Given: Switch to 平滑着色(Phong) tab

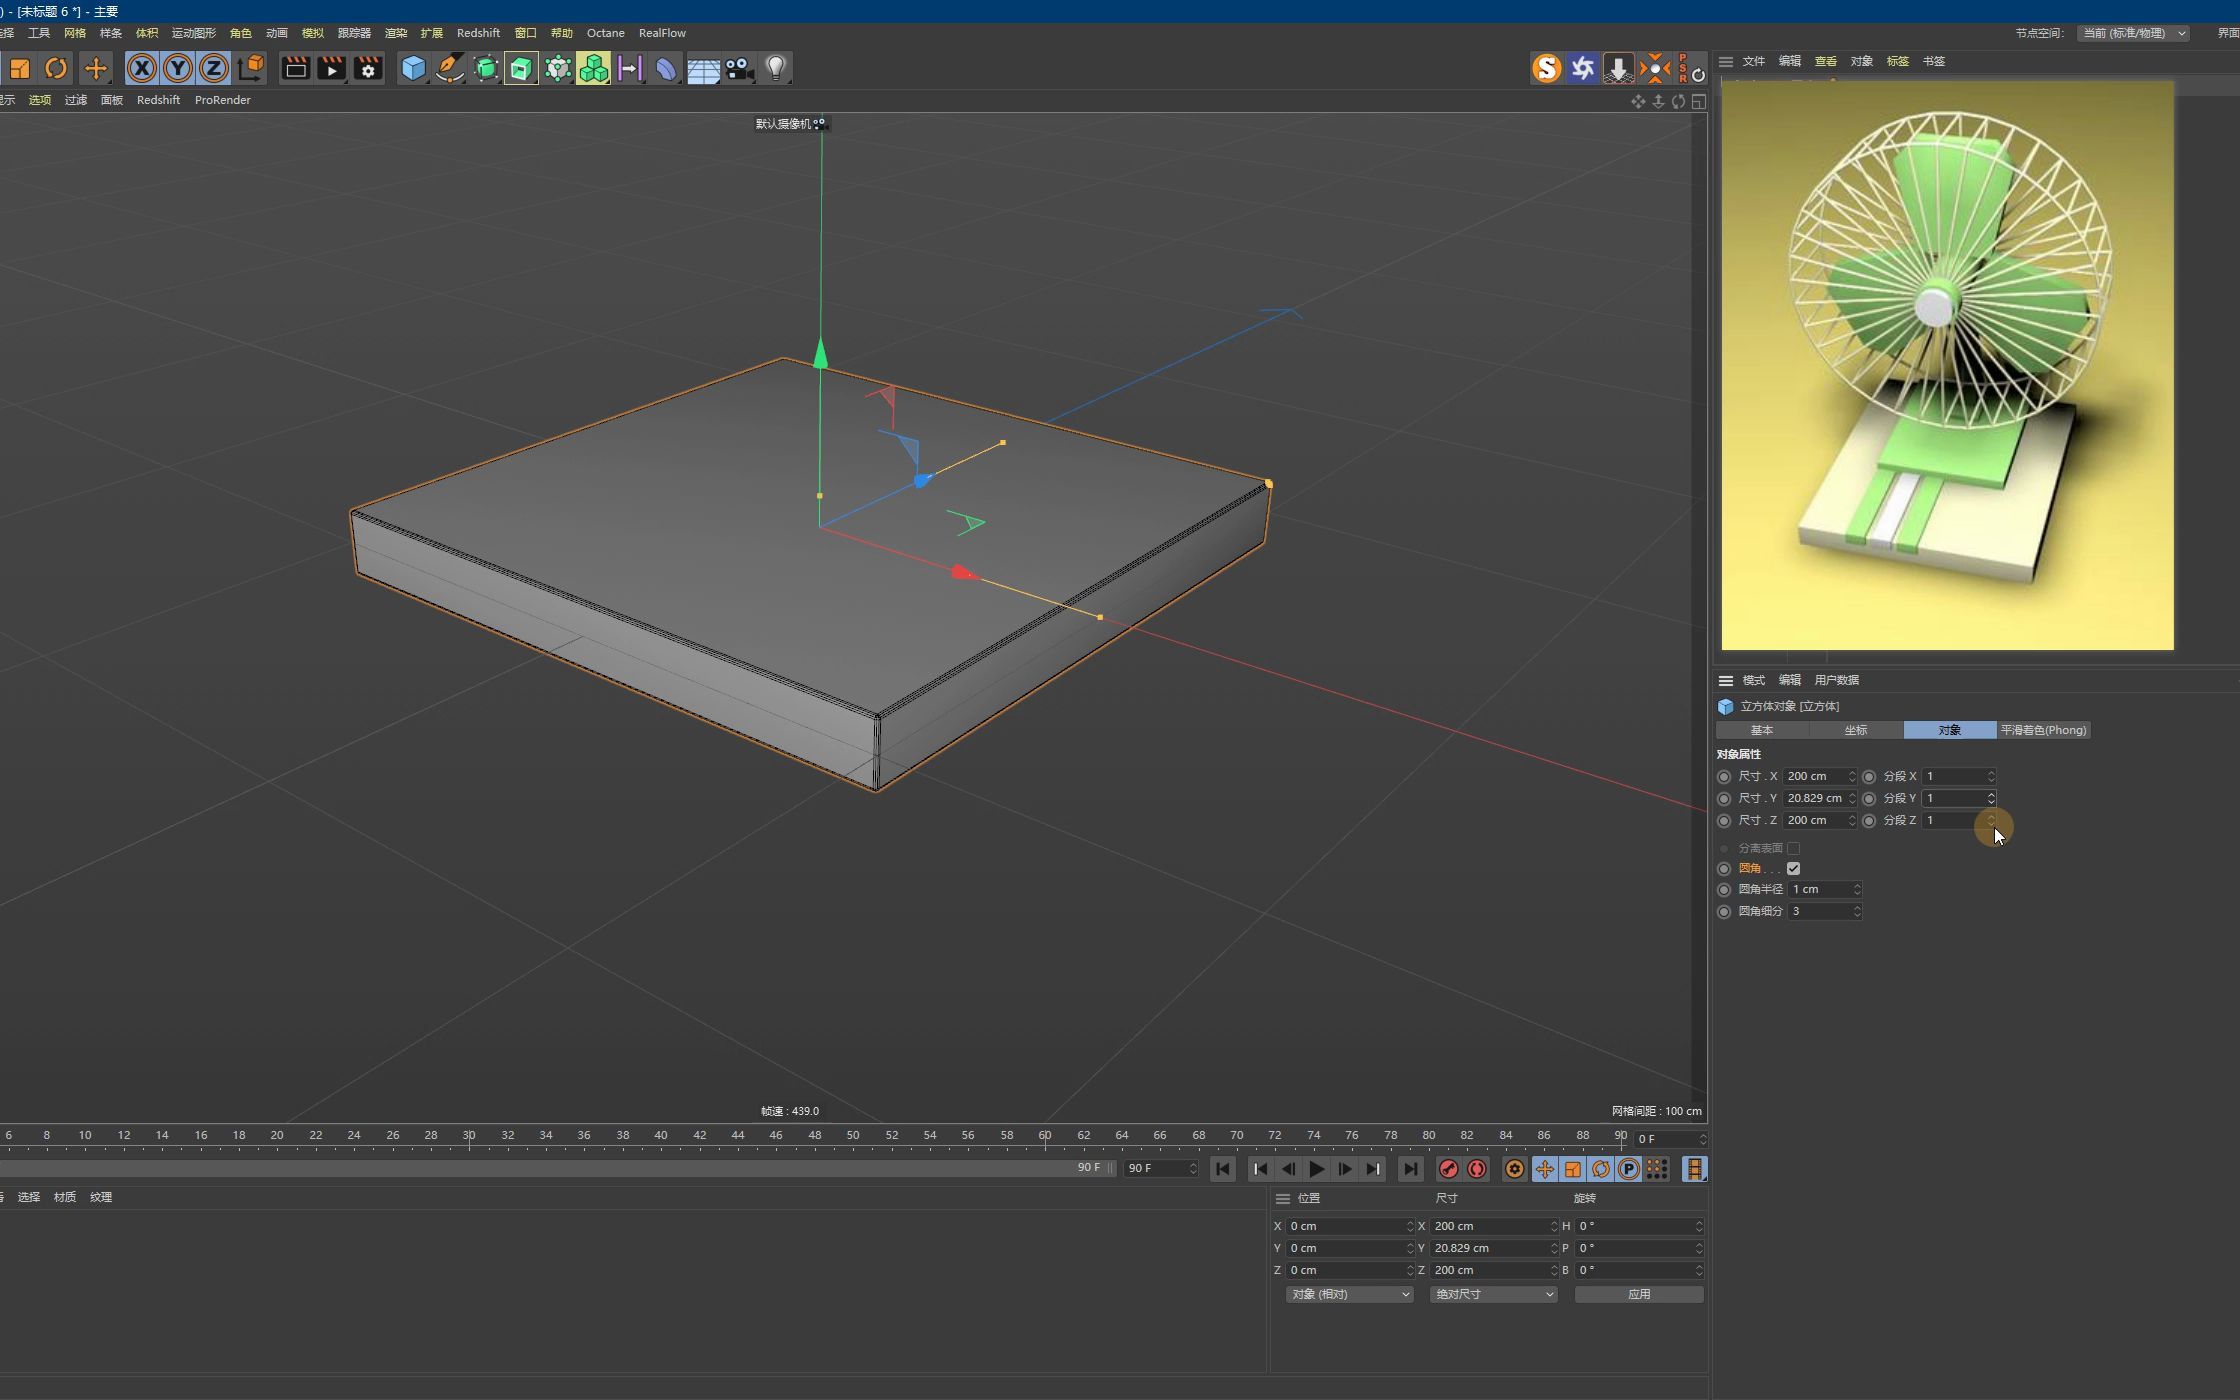Looking at the screenshot, I should pos(2043,730).
